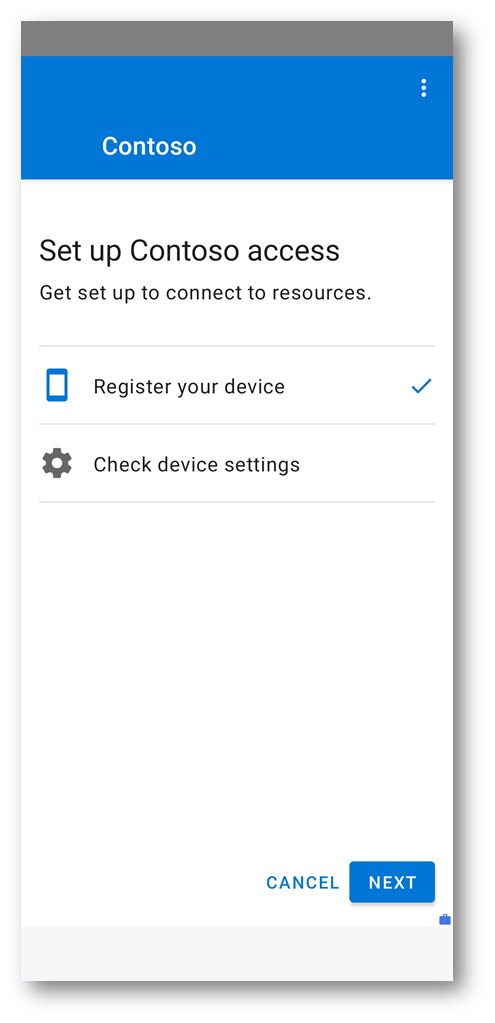Screen dimensions: 495x1023
Task: Click empty space right of Check device settings
Action: point(367,464)
